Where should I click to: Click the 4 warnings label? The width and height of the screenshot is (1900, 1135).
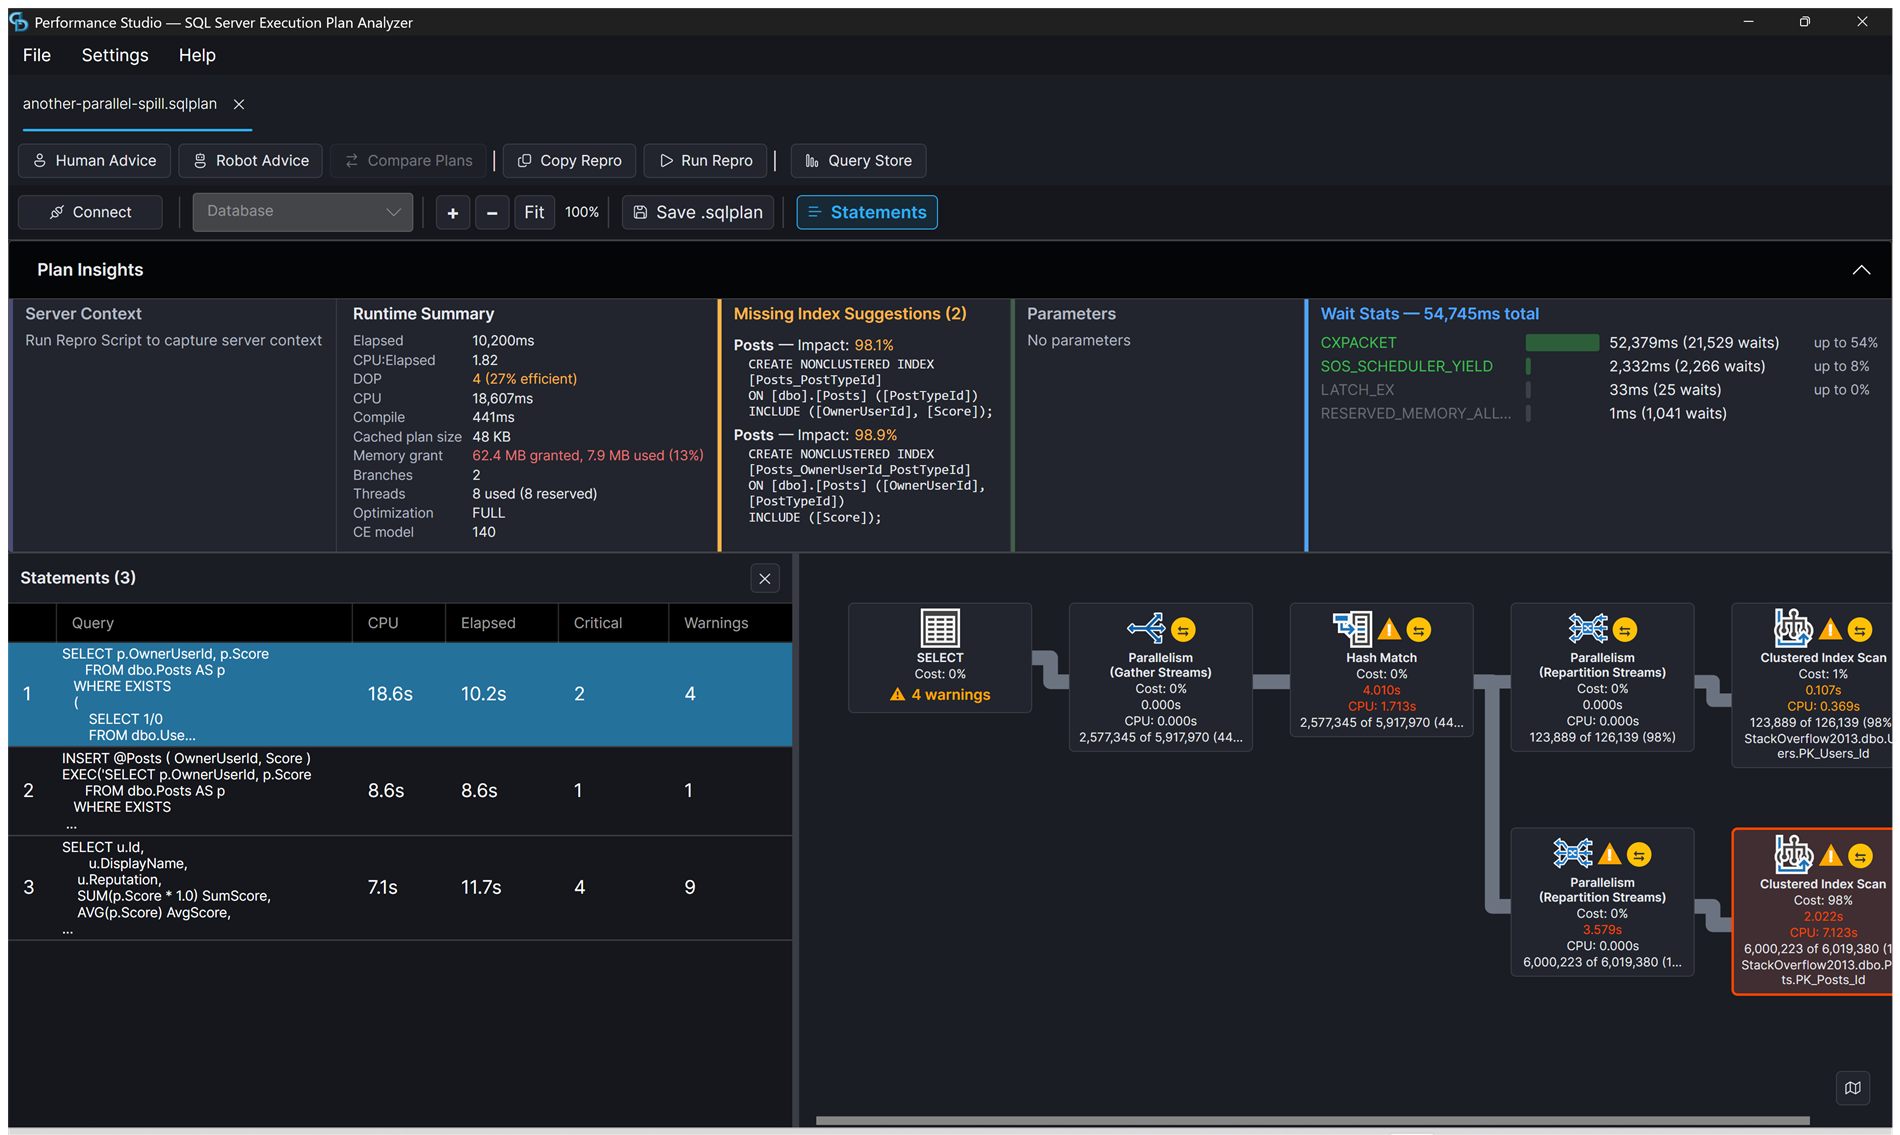point(940,695)
